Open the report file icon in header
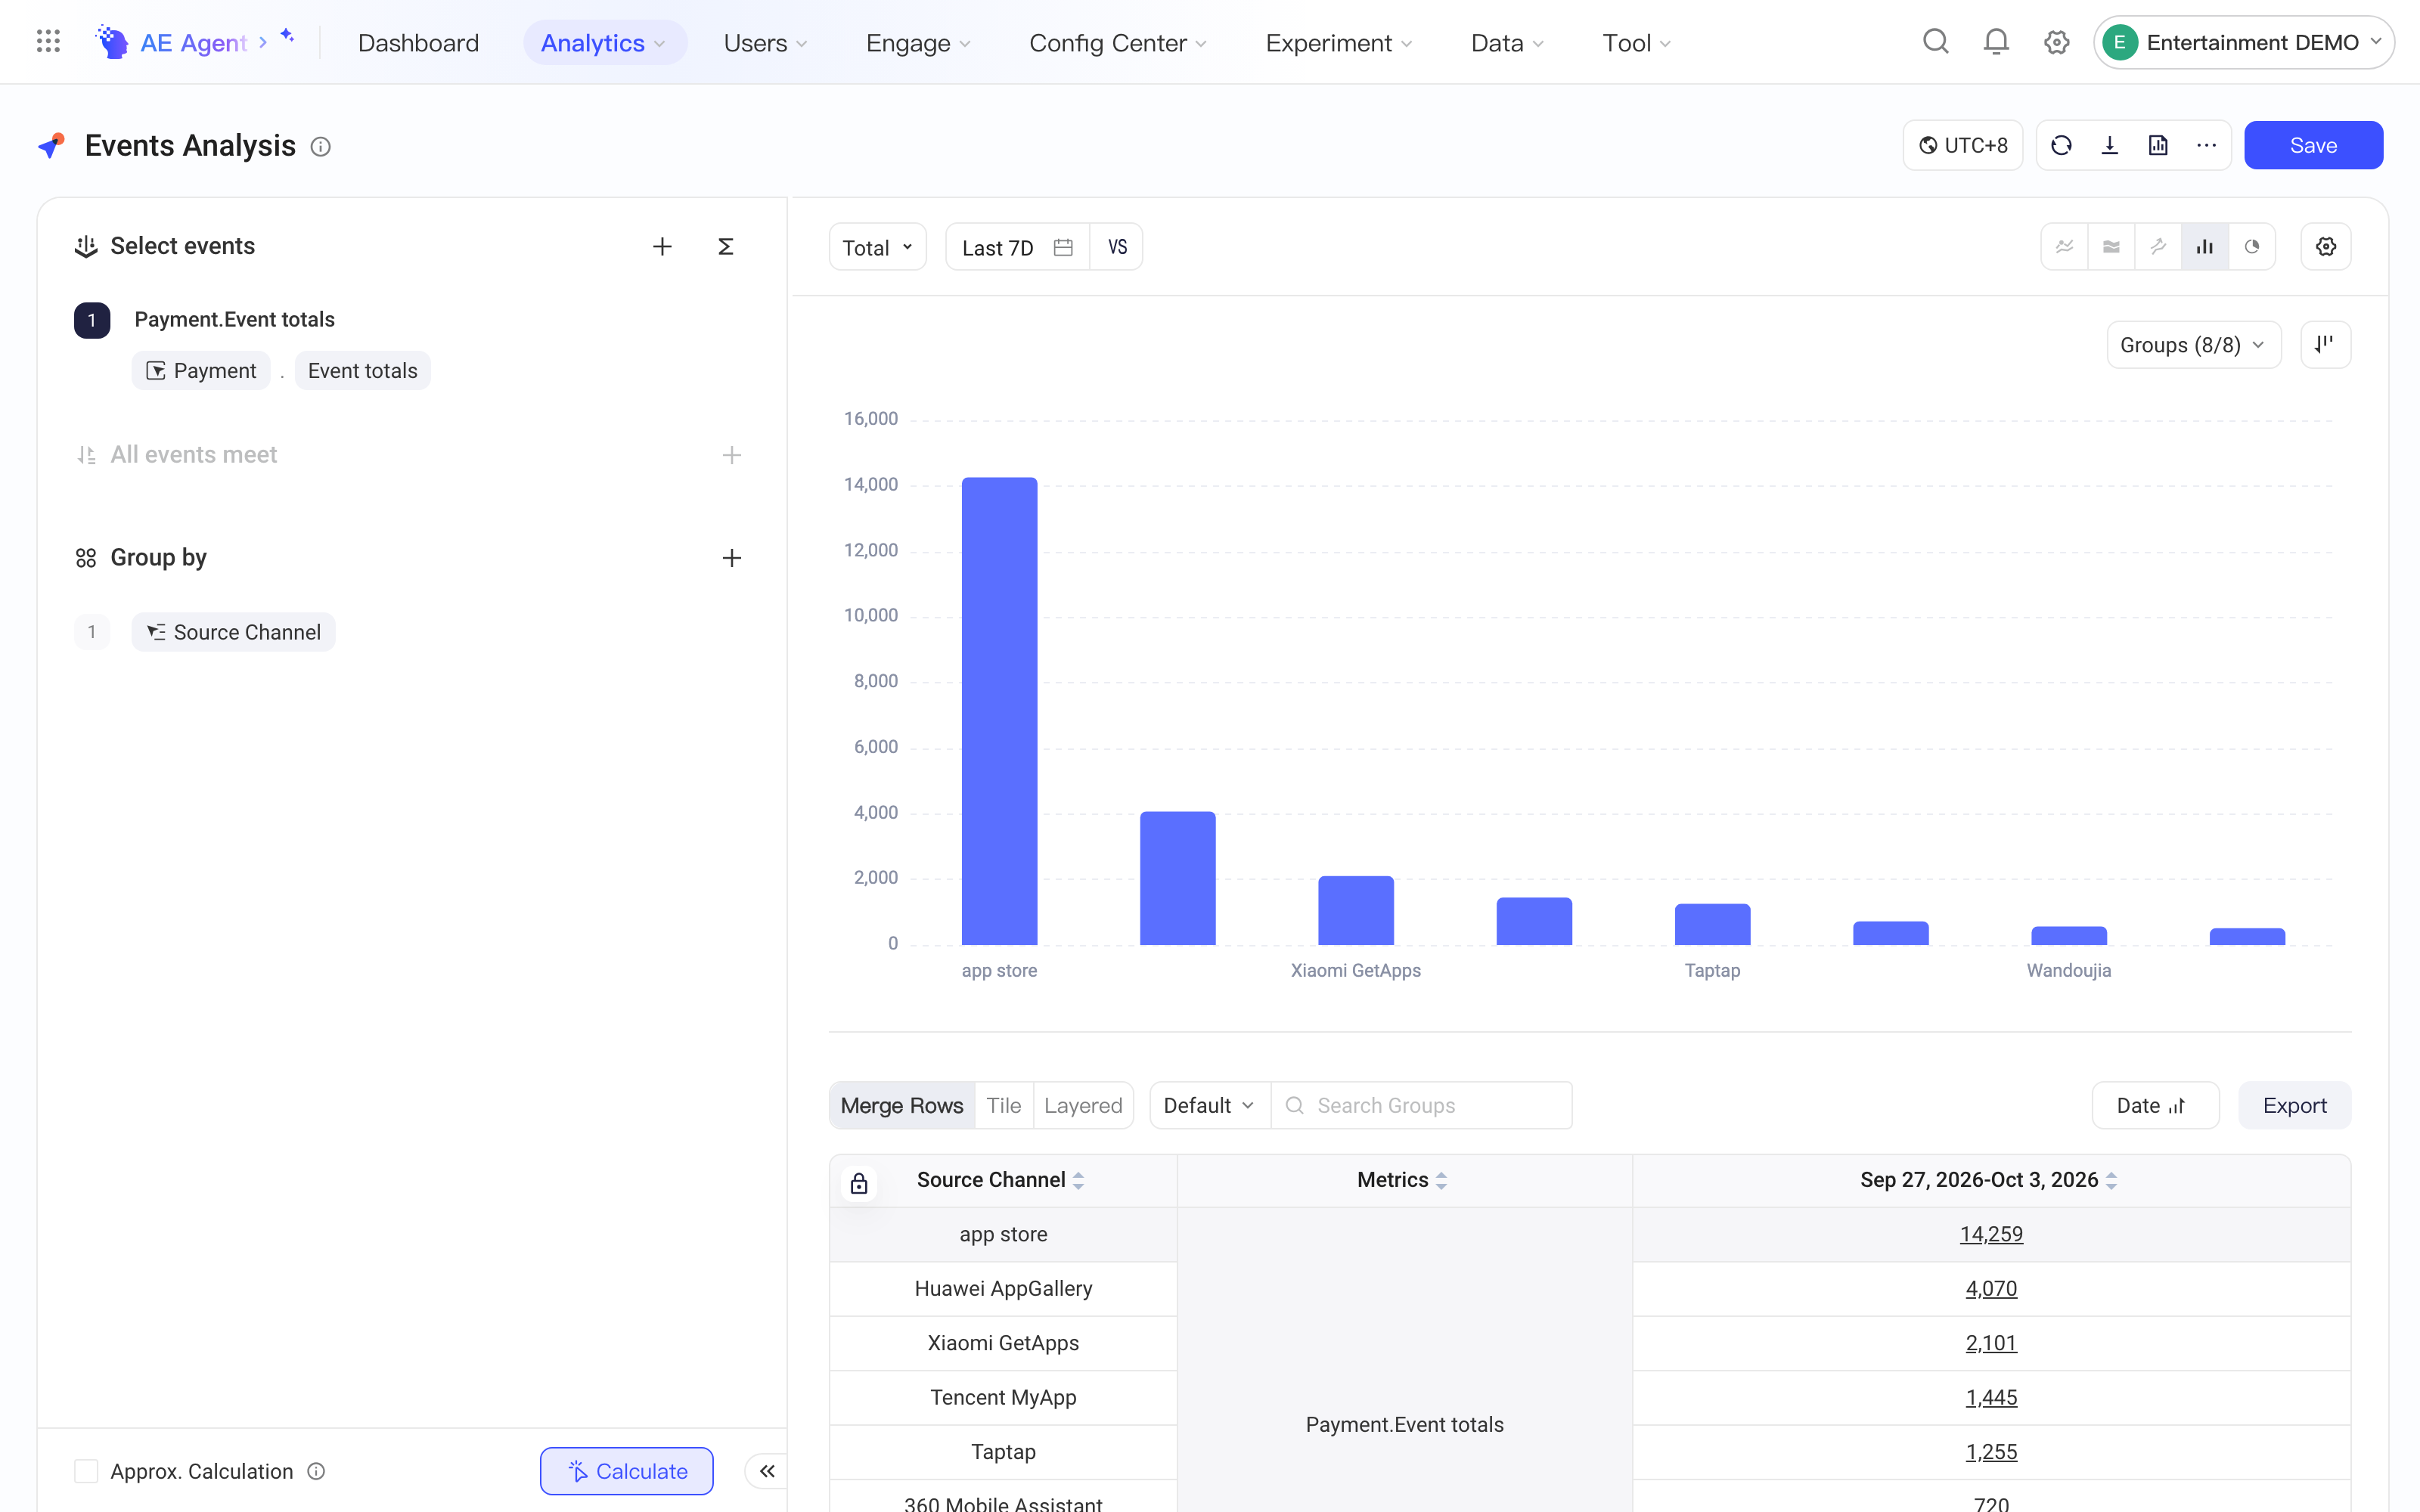 [x=2158, y=145]
